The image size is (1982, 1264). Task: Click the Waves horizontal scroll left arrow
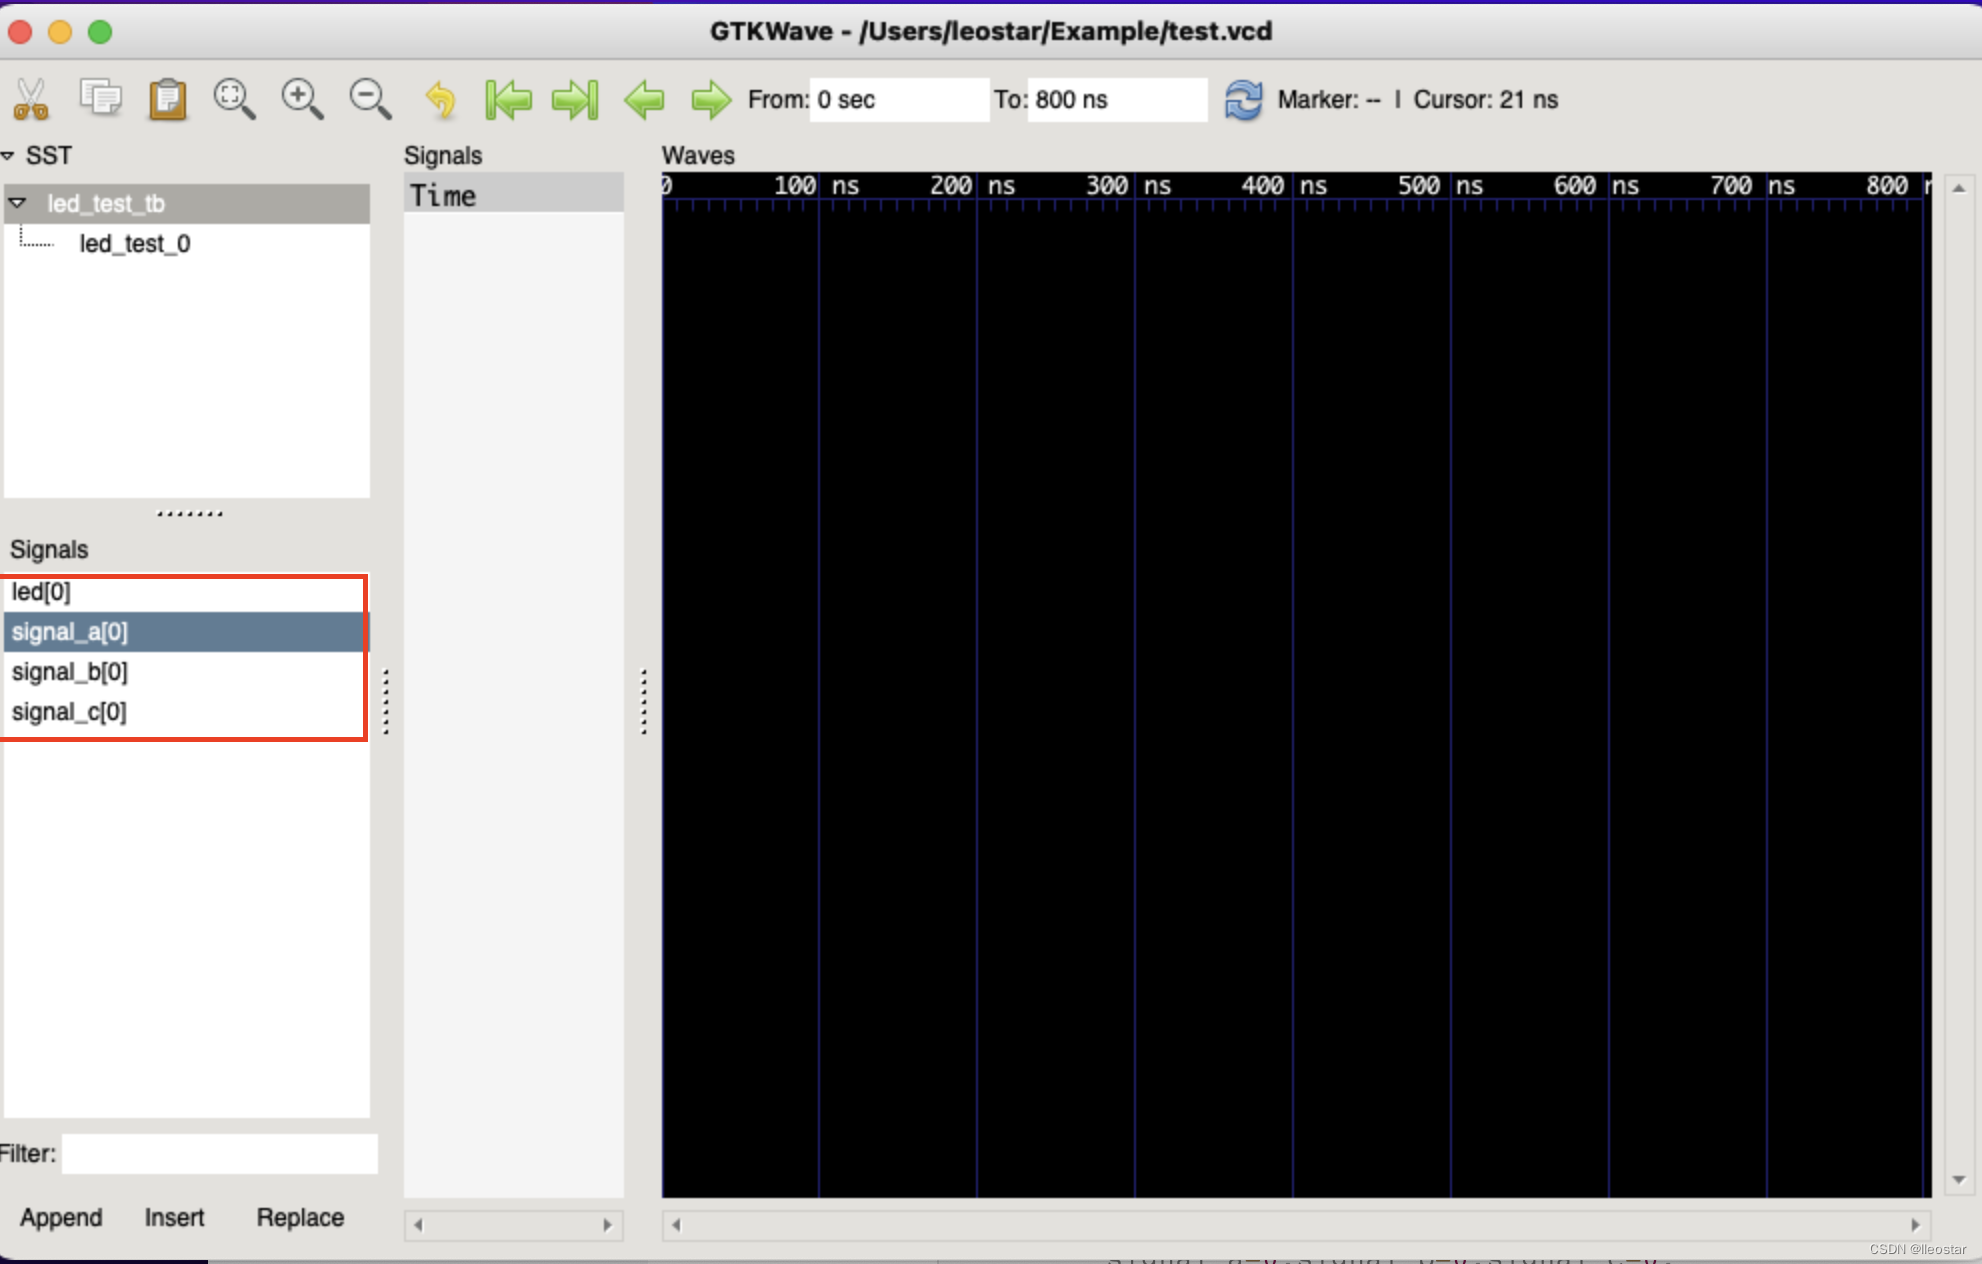click(676, 1225)
